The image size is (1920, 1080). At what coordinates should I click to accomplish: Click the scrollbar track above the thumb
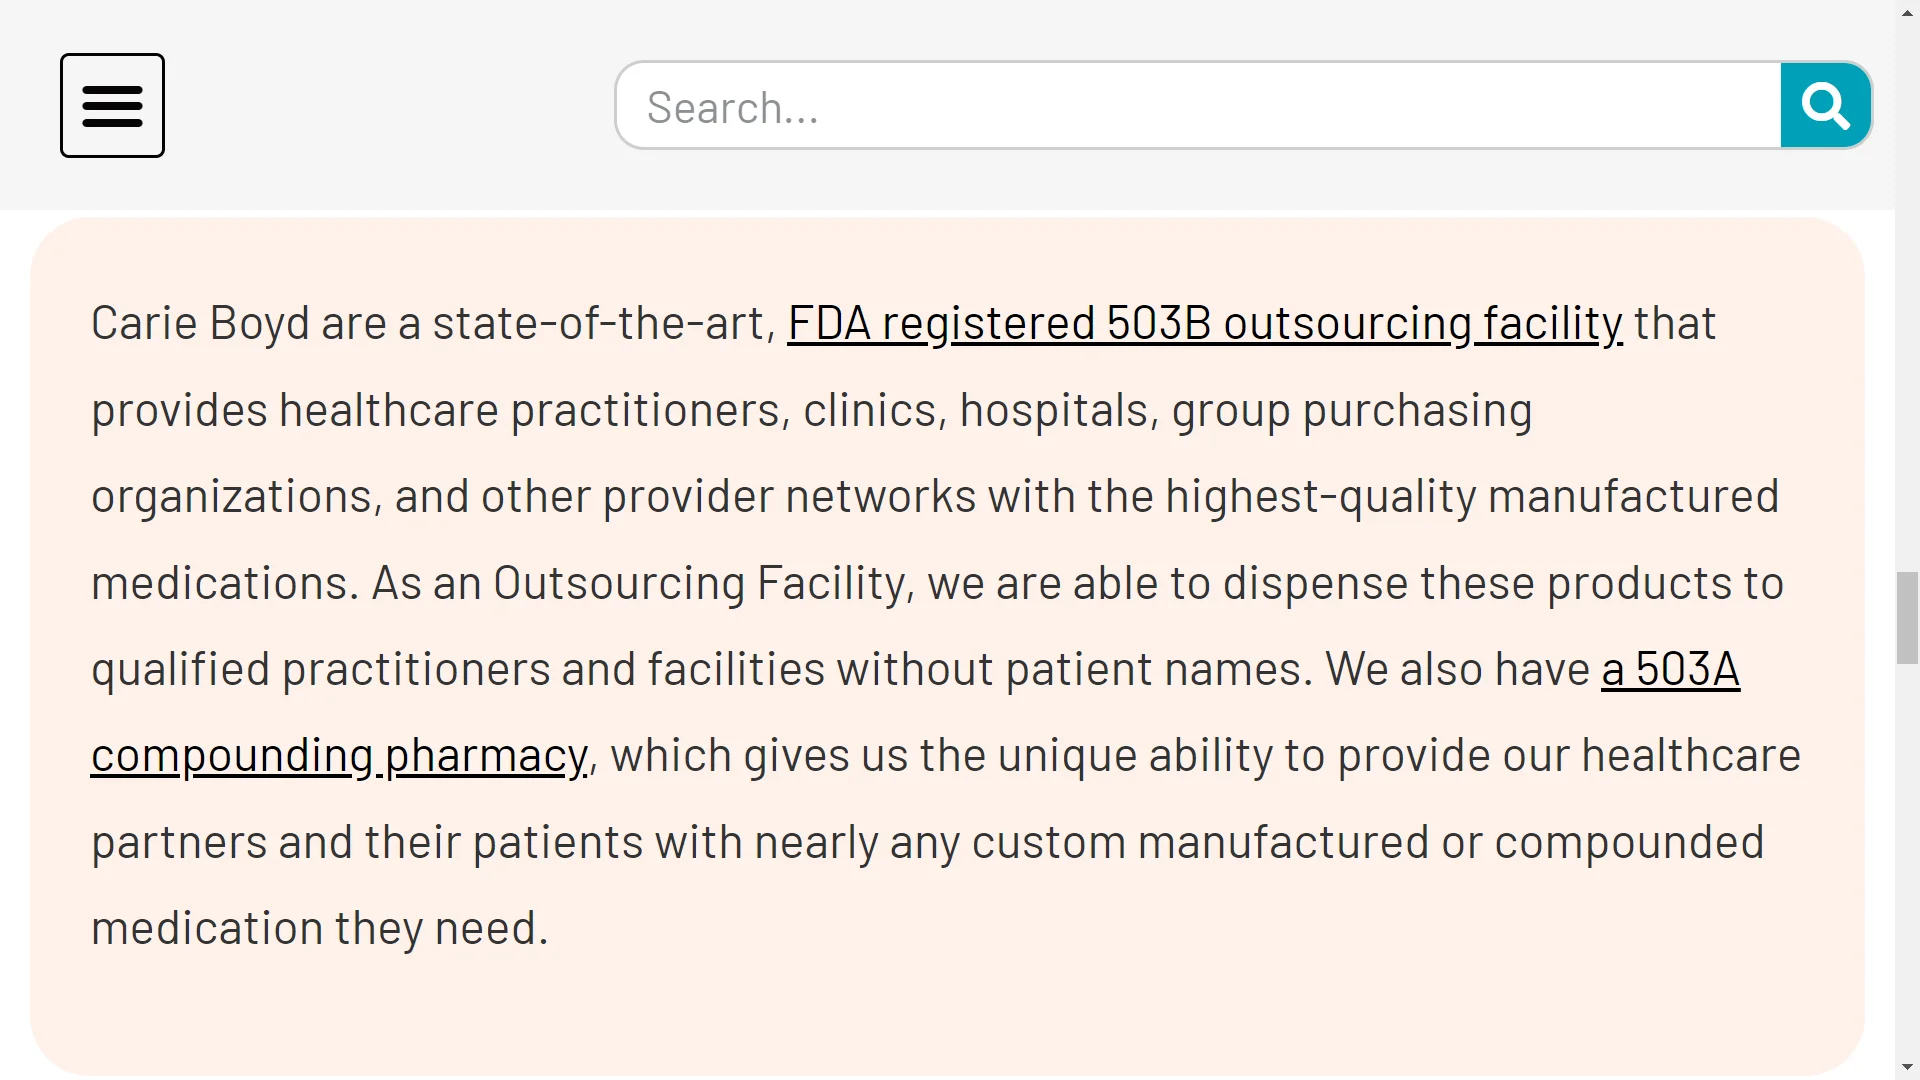click(x=1907, y=298)
